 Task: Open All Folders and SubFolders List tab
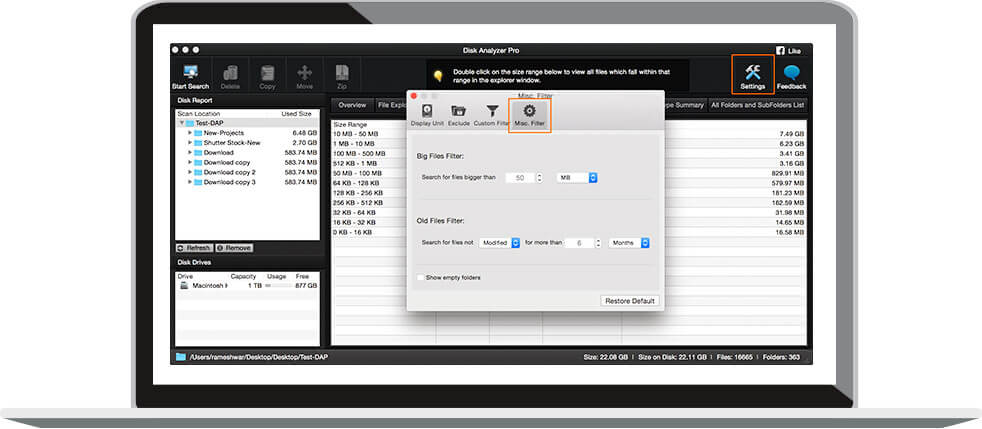pyautogui.click(x=757, y=105)
